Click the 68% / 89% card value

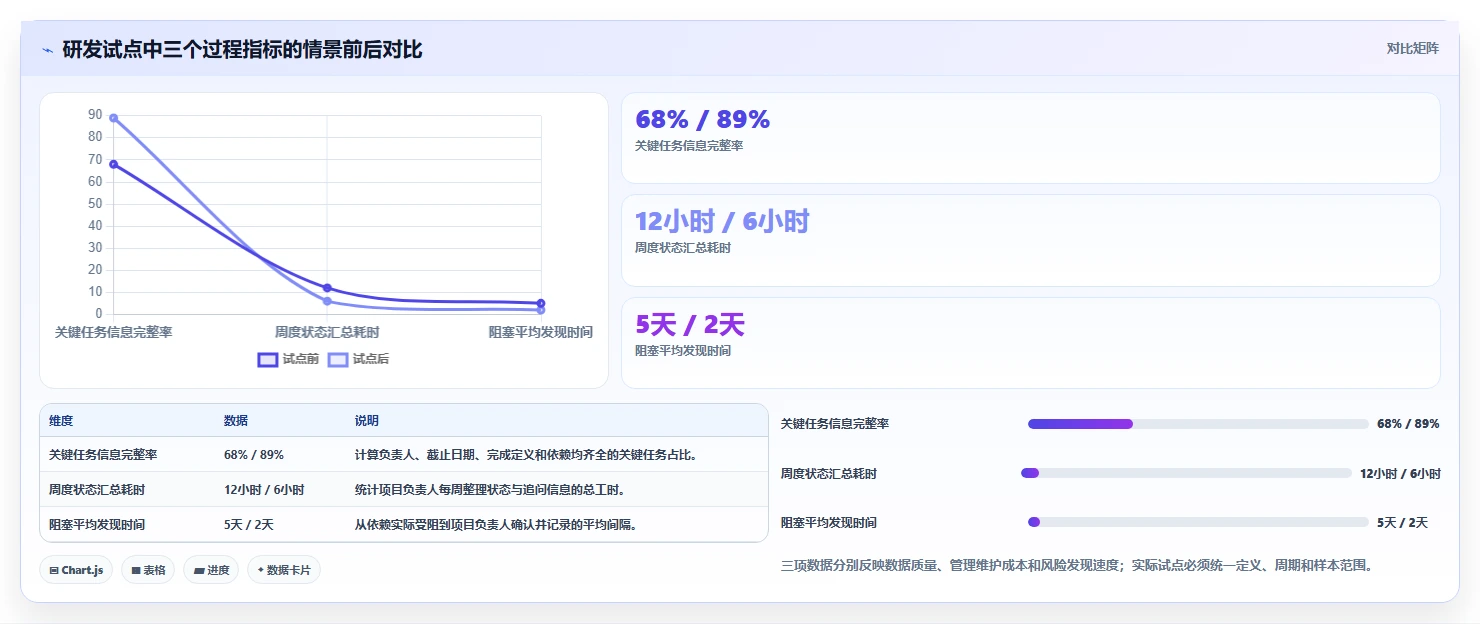click(x=703, y=119)
